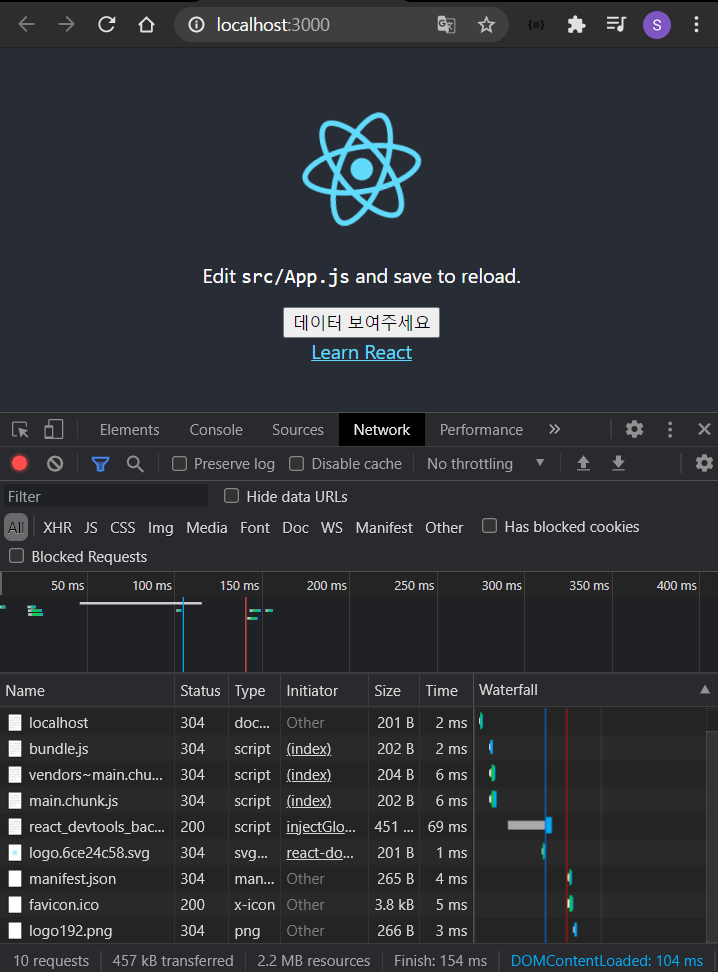Filter requests by Font
718x972 pixels.
255,528
